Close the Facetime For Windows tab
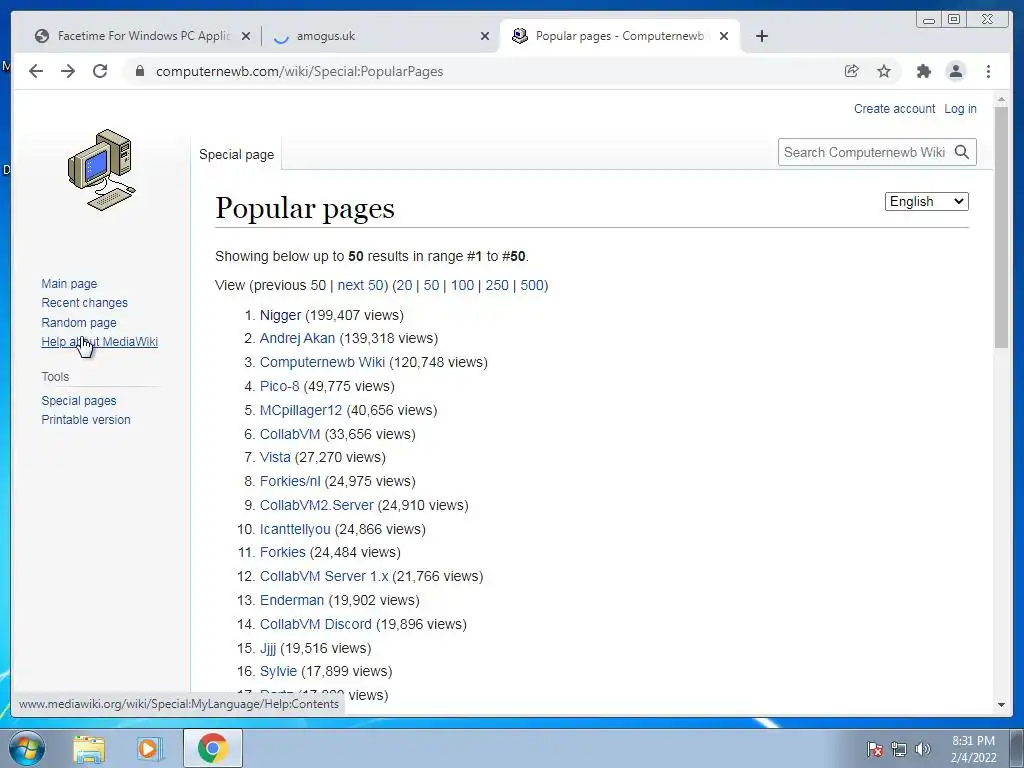The image size is (1024, 768). point(246,36)
